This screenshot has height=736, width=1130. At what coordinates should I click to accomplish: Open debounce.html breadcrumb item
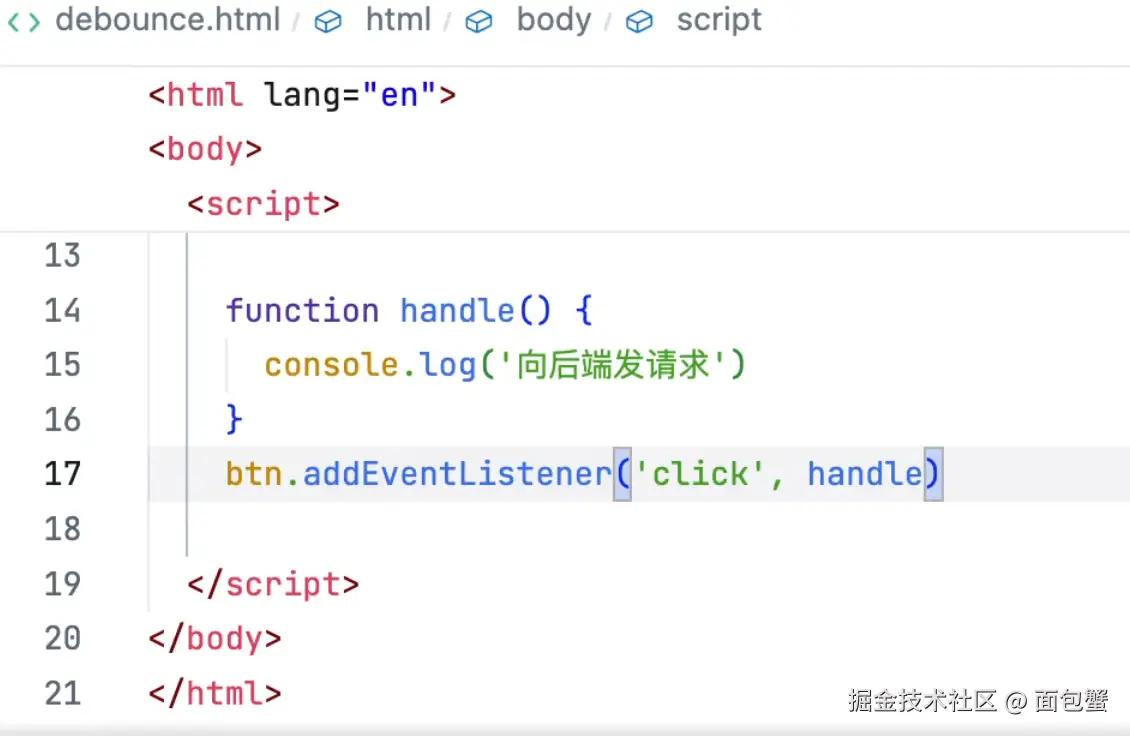(x=167, y=20)
